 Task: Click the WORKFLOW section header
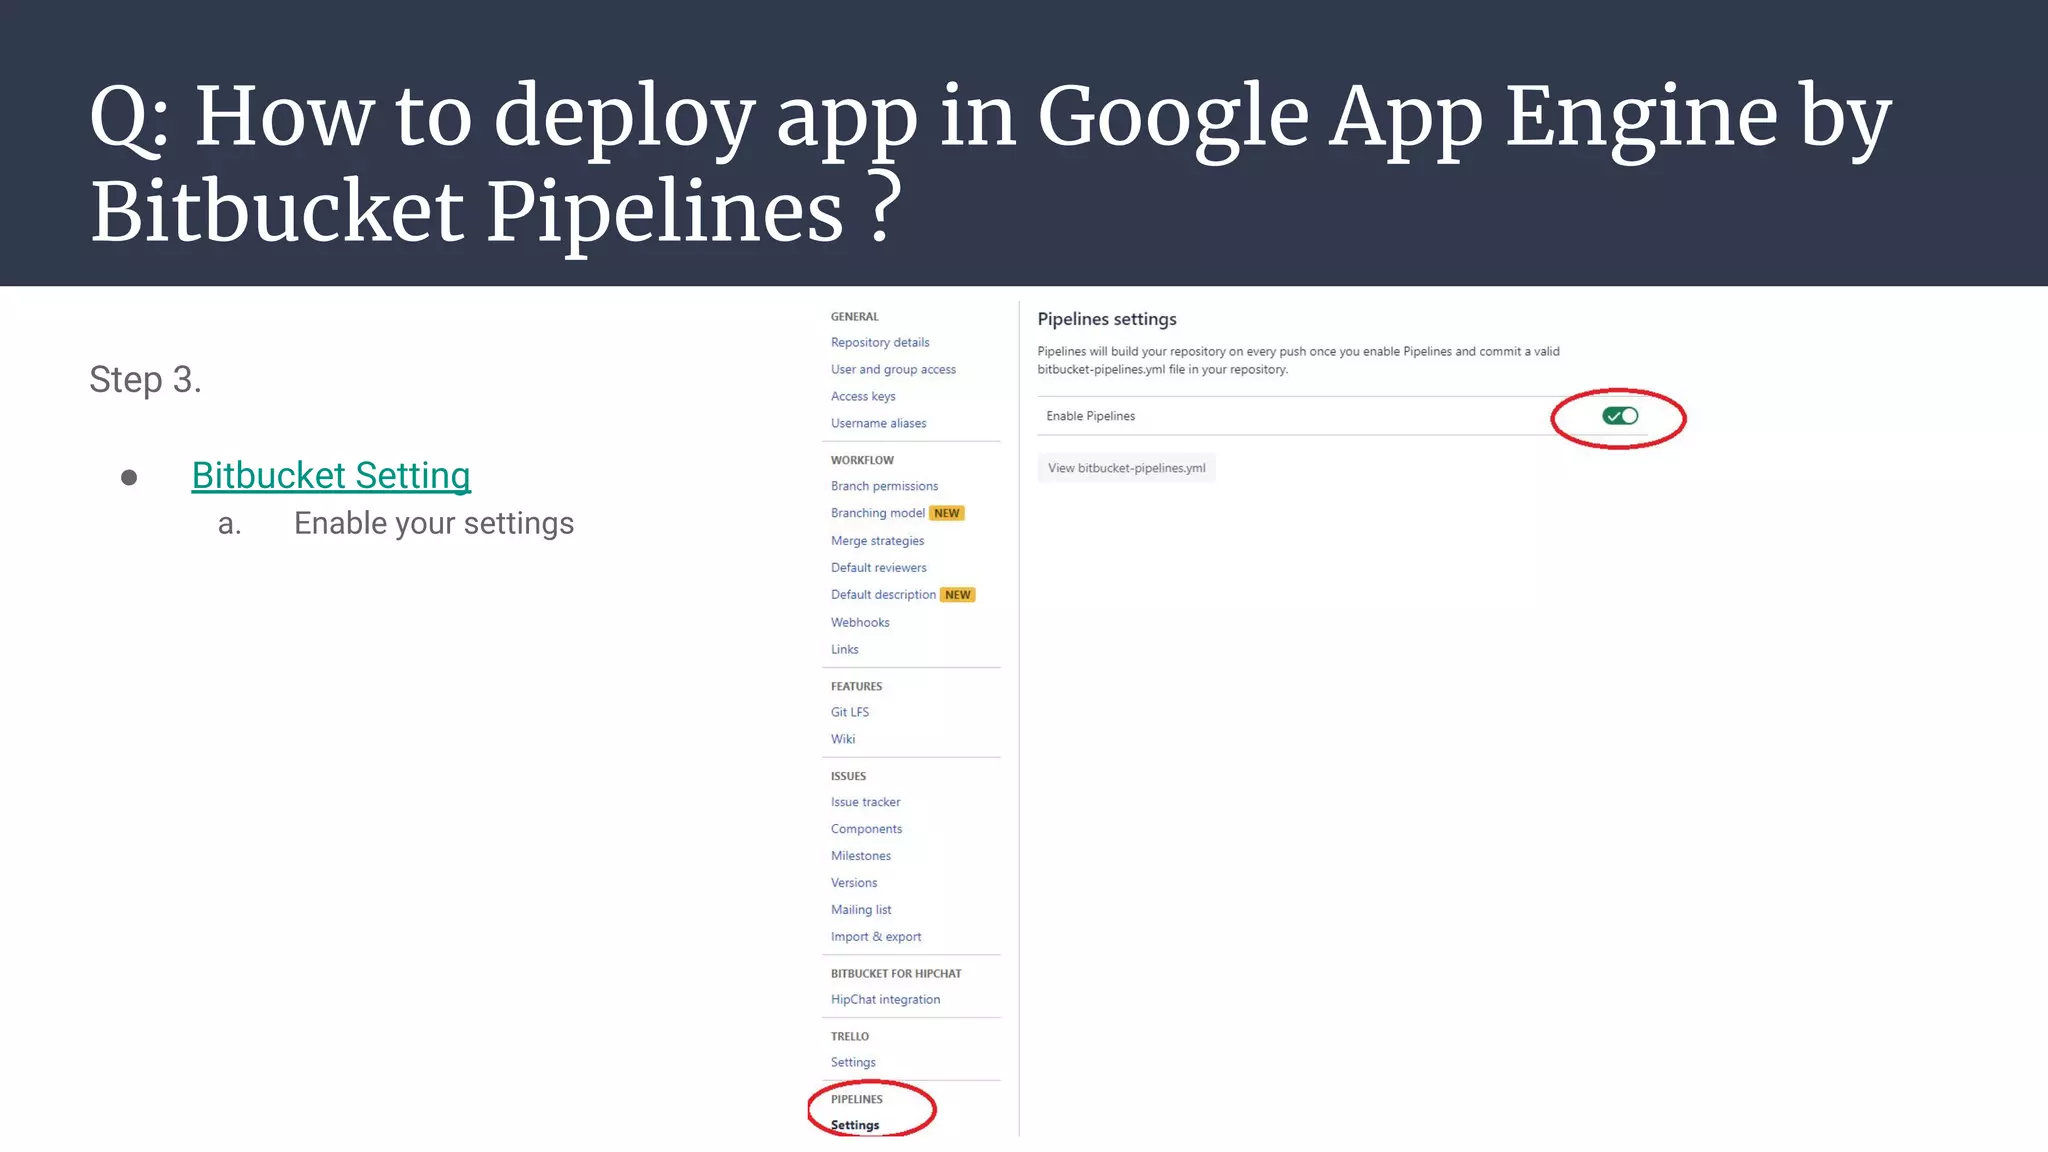click(x=862, y=461)
